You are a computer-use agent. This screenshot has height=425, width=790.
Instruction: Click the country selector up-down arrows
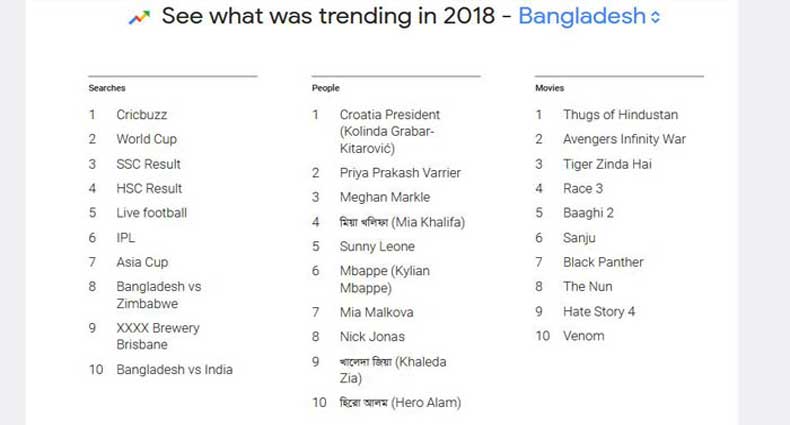coord(656,18)
